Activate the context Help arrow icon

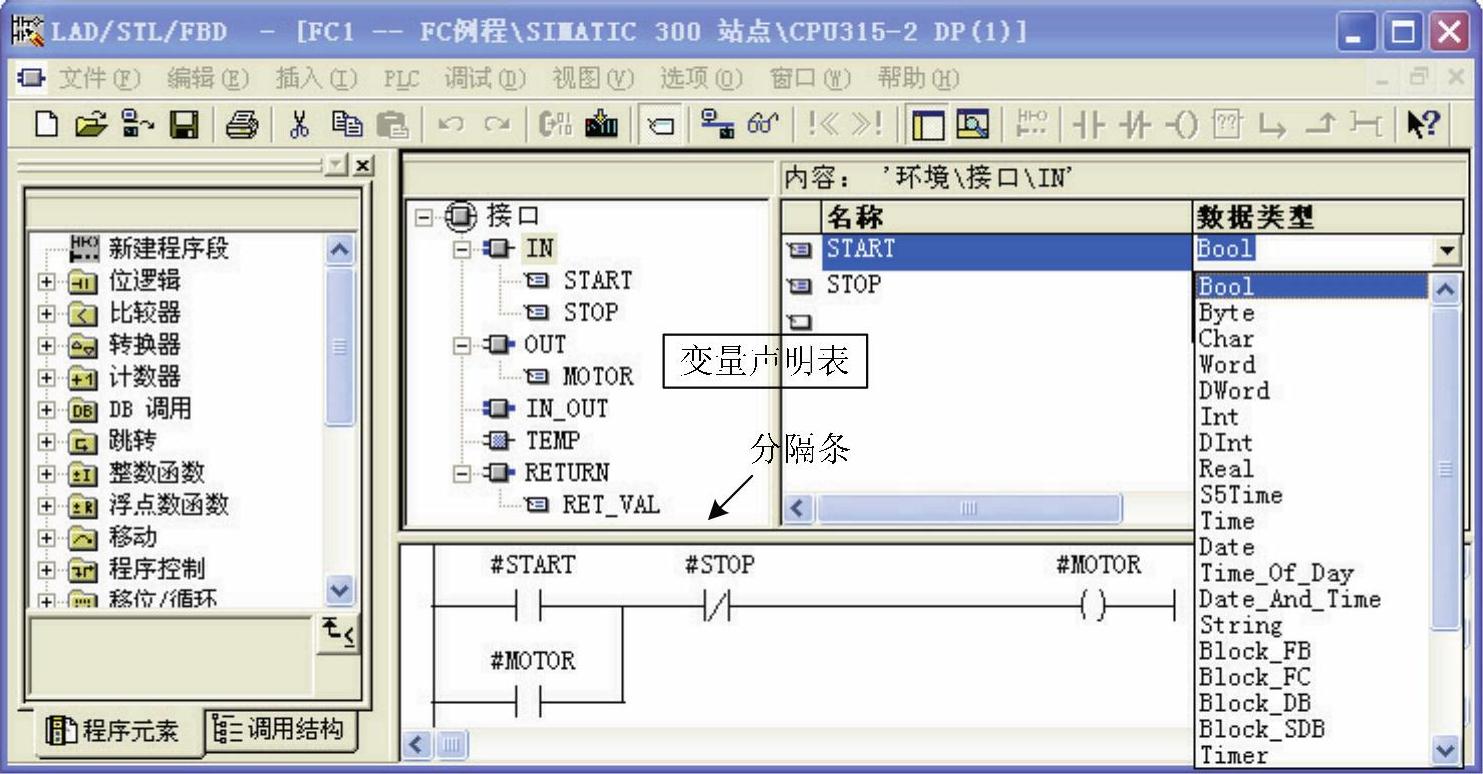(1423, 124)
